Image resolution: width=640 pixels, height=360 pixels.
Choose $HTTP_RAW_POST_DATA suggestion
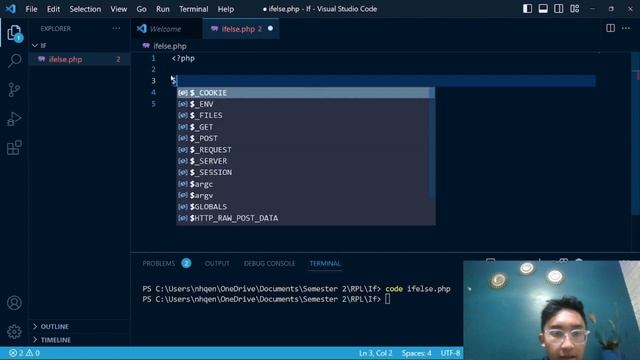coord(303,218)
